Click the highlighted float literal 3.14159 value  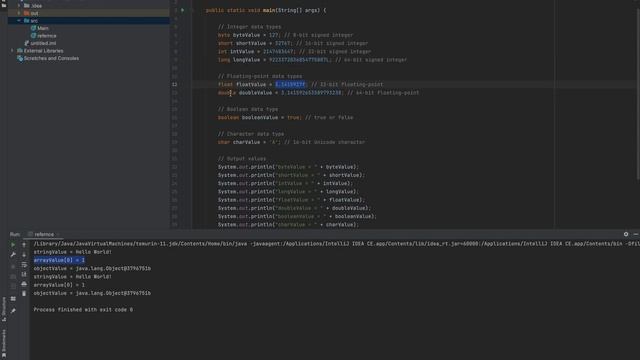click(x=290, y=84)
